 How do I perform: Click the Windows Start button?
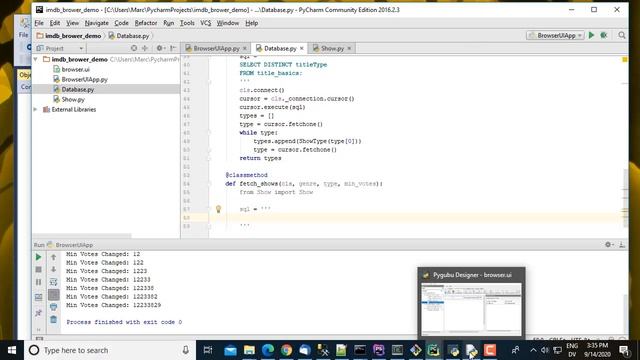pos(12,350)
